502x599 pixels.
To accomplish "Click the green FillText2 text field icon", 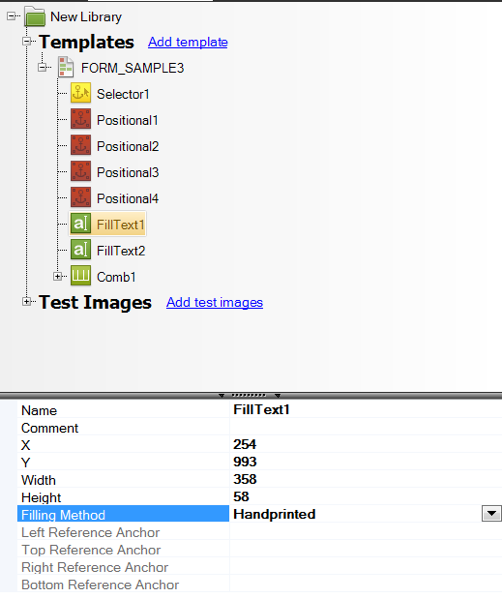I will click(x=81, y=249).
